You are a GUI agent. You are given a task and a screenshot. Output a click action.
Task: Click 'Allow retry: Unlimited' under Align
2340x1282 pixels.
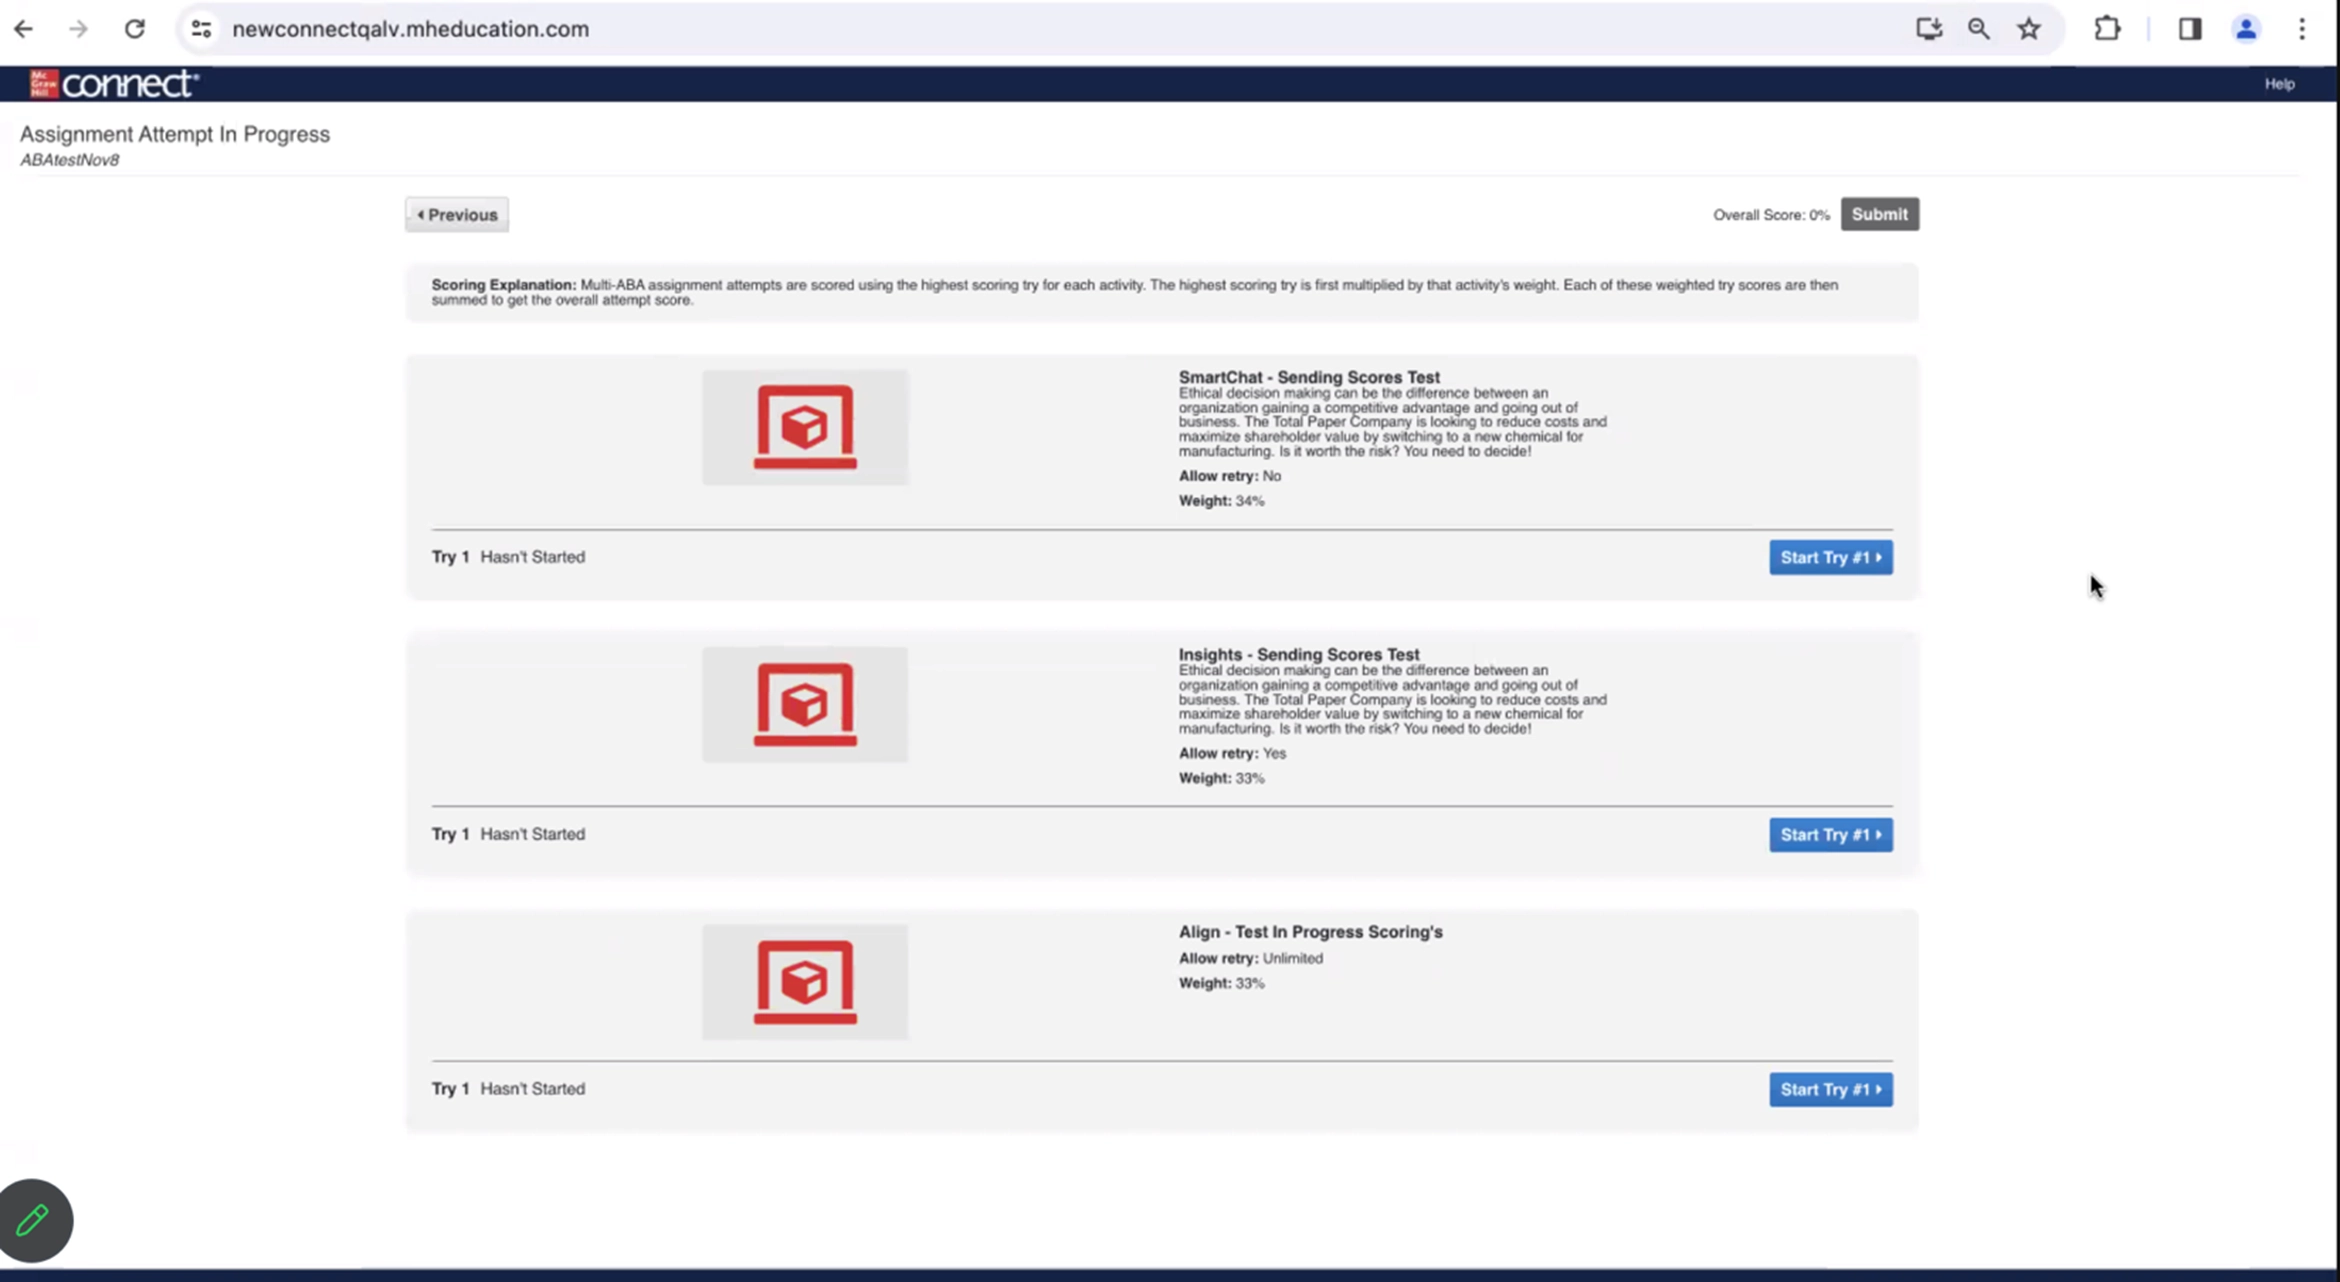pos(1250,958)
